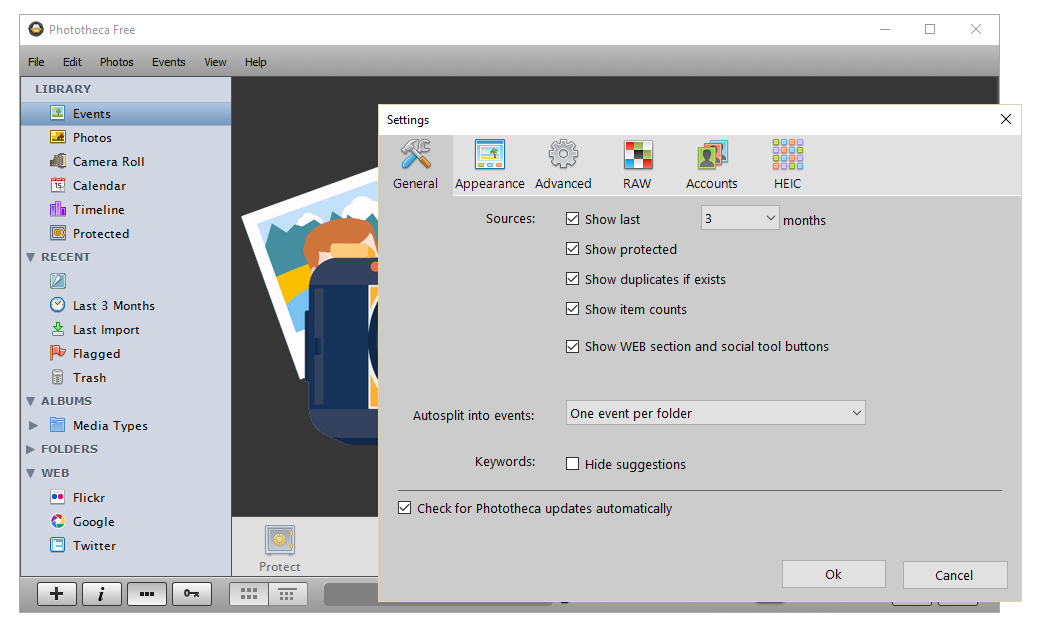Image resolution: width=1047 pixels, height=625 pixels.
Task: Open Last 3 Months clock icon
Action: point(58,305)
